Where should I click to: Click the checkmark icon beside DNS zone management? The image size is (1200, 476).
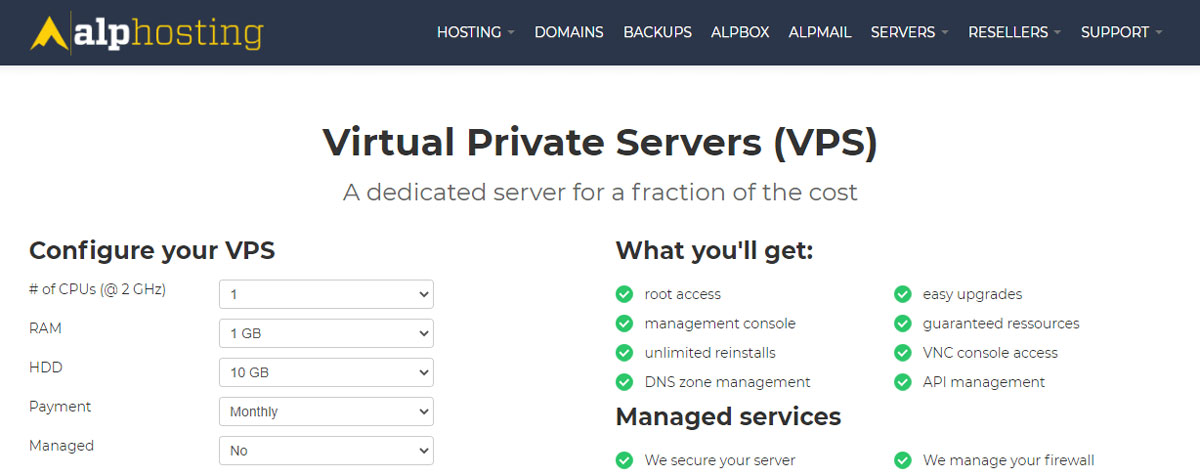click(624, 382)
